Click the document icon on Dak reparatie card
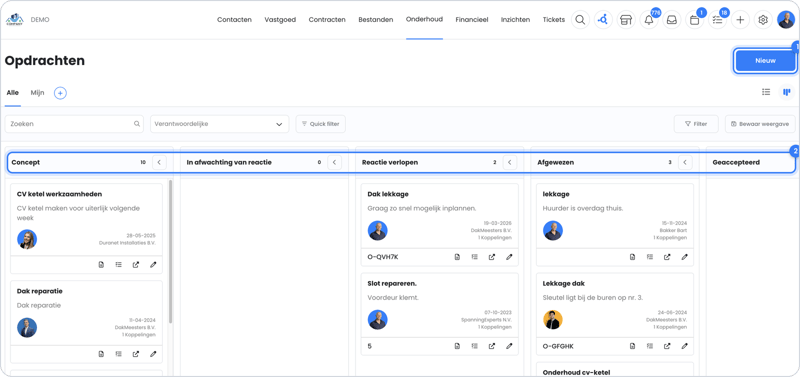The width and height of the screenshot is (800, 377). coord(101,354)
